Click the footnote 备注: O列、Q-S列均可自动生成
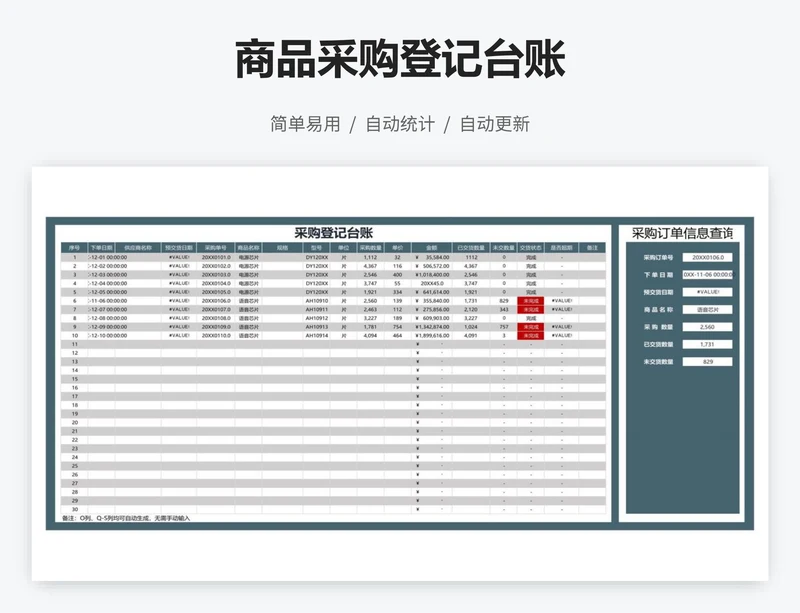 126,519
